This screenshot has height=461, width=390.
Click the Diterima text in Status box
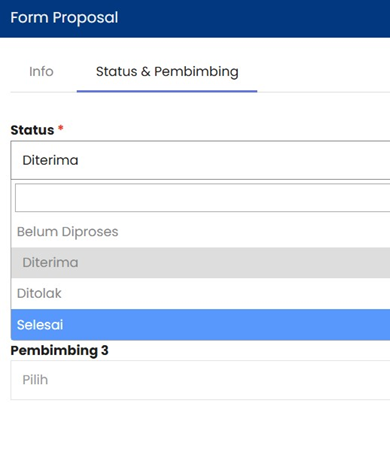click(x=50, y=160)
